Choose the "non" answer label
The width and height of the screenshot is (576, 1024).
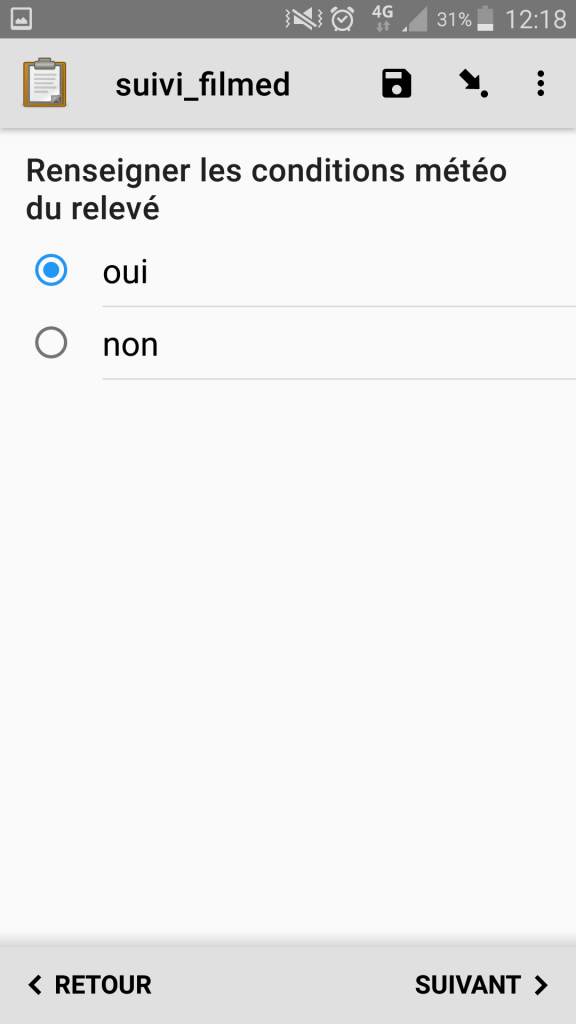point(130,344)
